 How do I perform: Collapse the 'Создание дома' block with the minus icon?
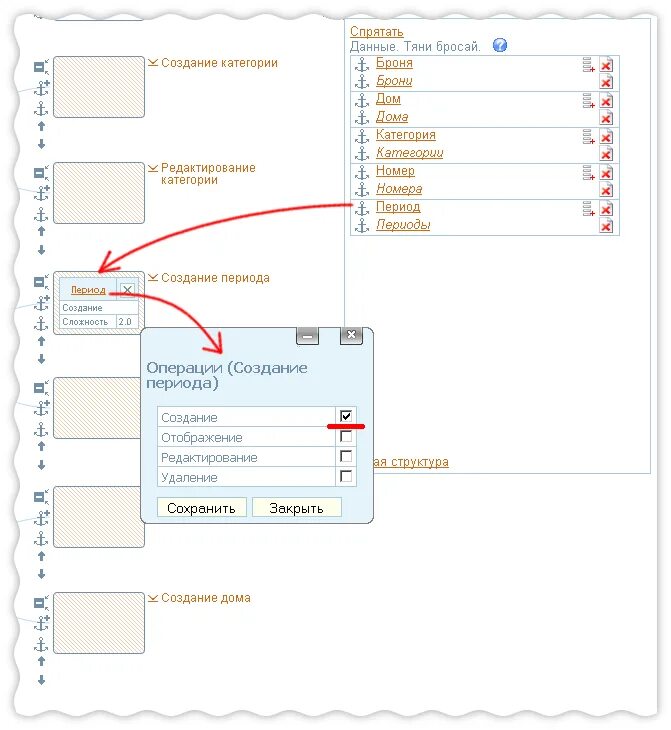coord(40,603)
